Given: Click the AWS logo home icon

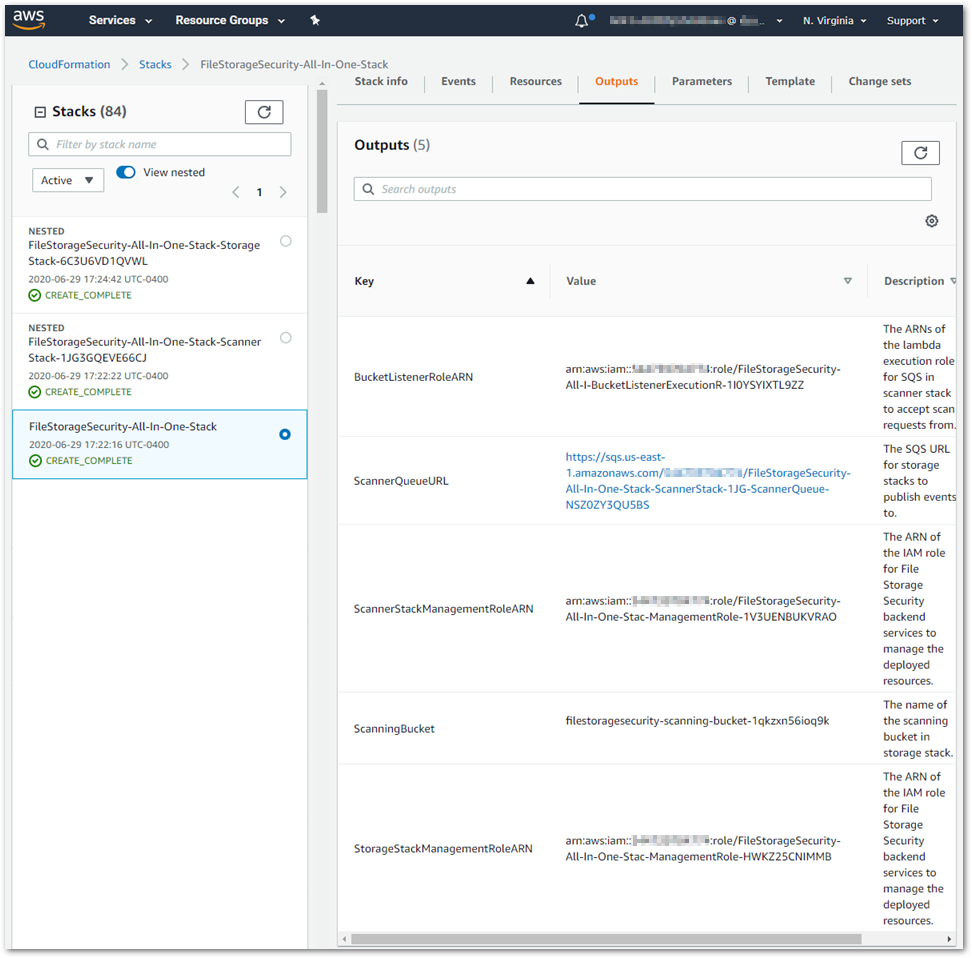Looking at the screenshot, I should [x=29, y=19].
